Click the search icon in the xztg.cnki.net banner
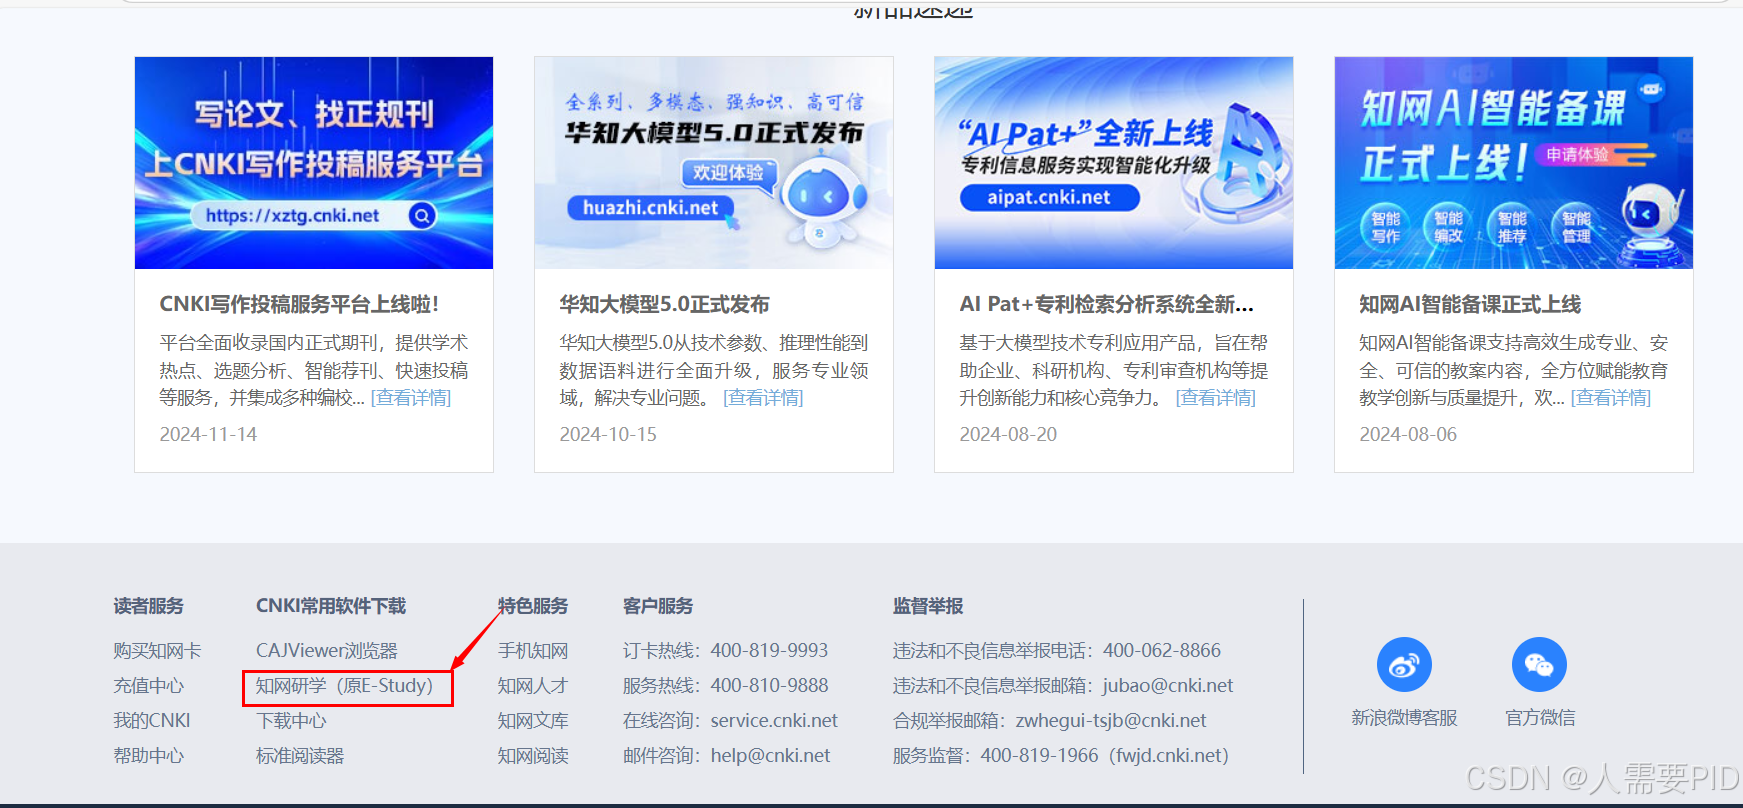Screen dimensions: 1743x808 422,215
